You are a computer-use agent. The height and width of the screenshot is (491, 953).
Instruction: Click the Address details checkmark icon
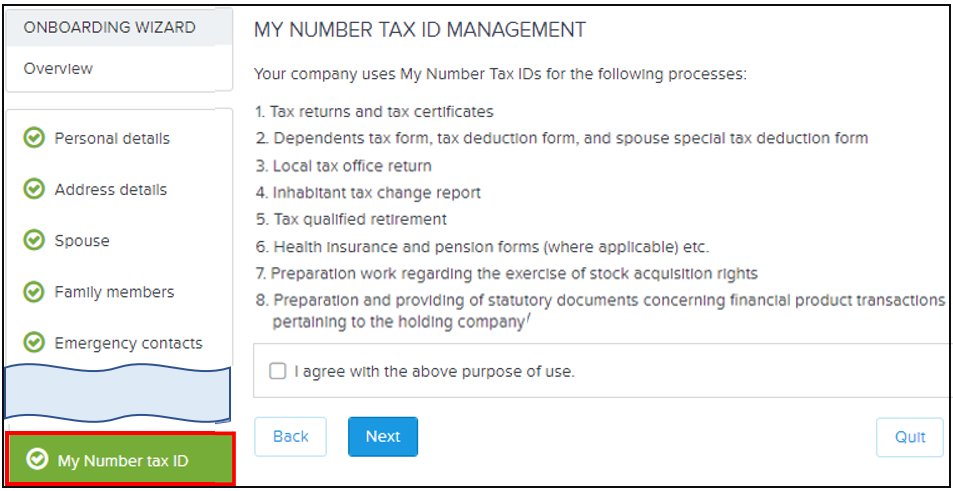[34, 189]
